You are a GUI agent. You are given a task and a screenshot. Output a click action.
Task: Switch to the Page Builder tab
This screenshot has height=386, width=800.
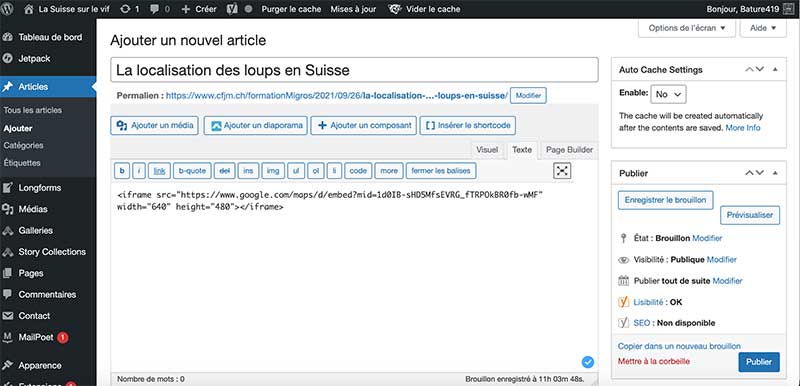[x=569, y=150]
